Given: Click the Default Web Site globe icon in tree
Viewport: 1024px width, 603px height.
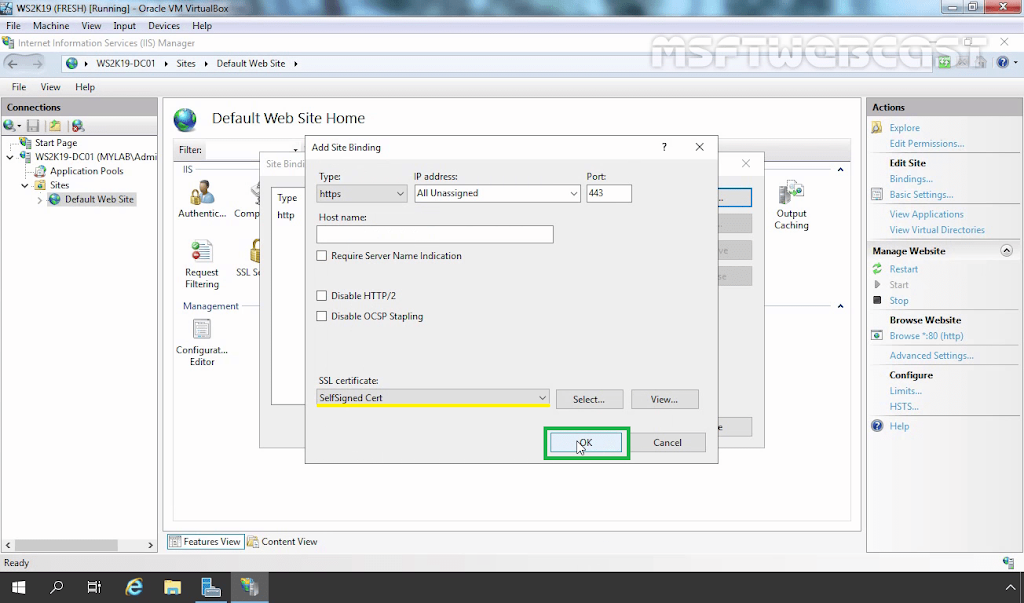Looking at the screenshot, I should tap(55, 199).
